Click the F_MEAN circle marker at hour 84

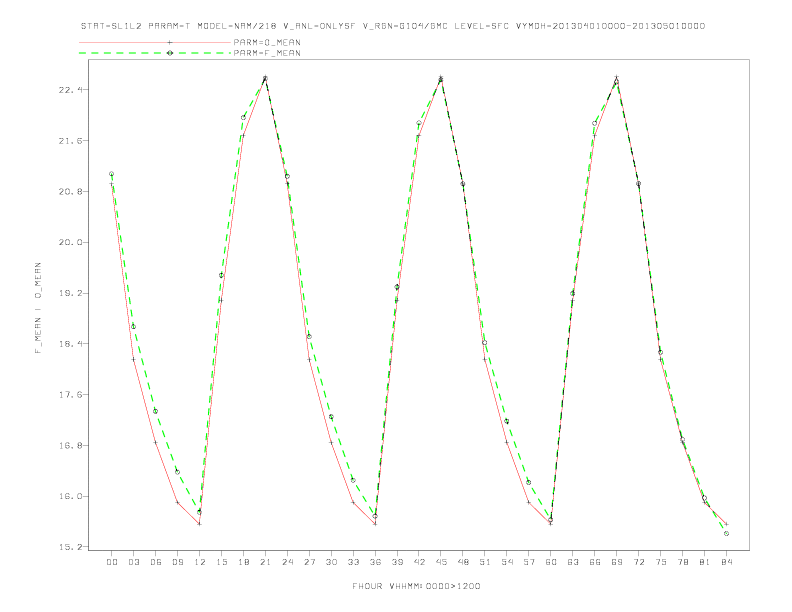pyautogui.click(x=726, y=533)
